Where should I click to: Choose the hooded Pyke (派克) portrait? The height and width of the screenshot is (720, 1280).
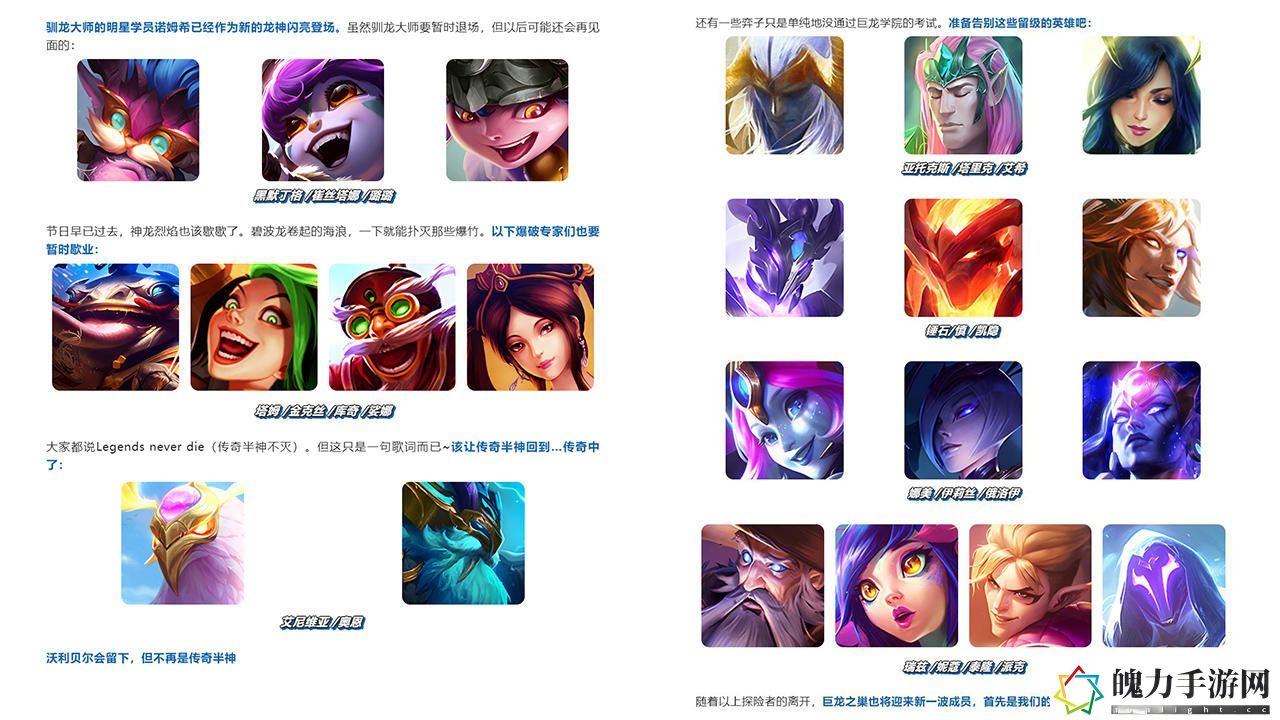(x=1164, y=586)
